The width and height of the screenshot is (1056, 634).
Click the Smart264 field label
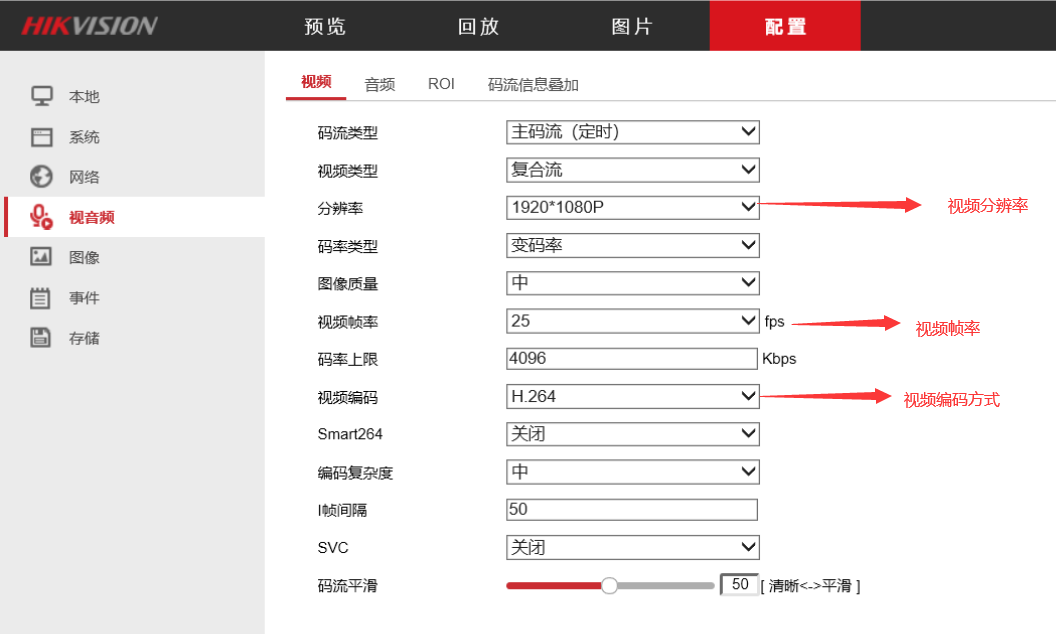350,434
